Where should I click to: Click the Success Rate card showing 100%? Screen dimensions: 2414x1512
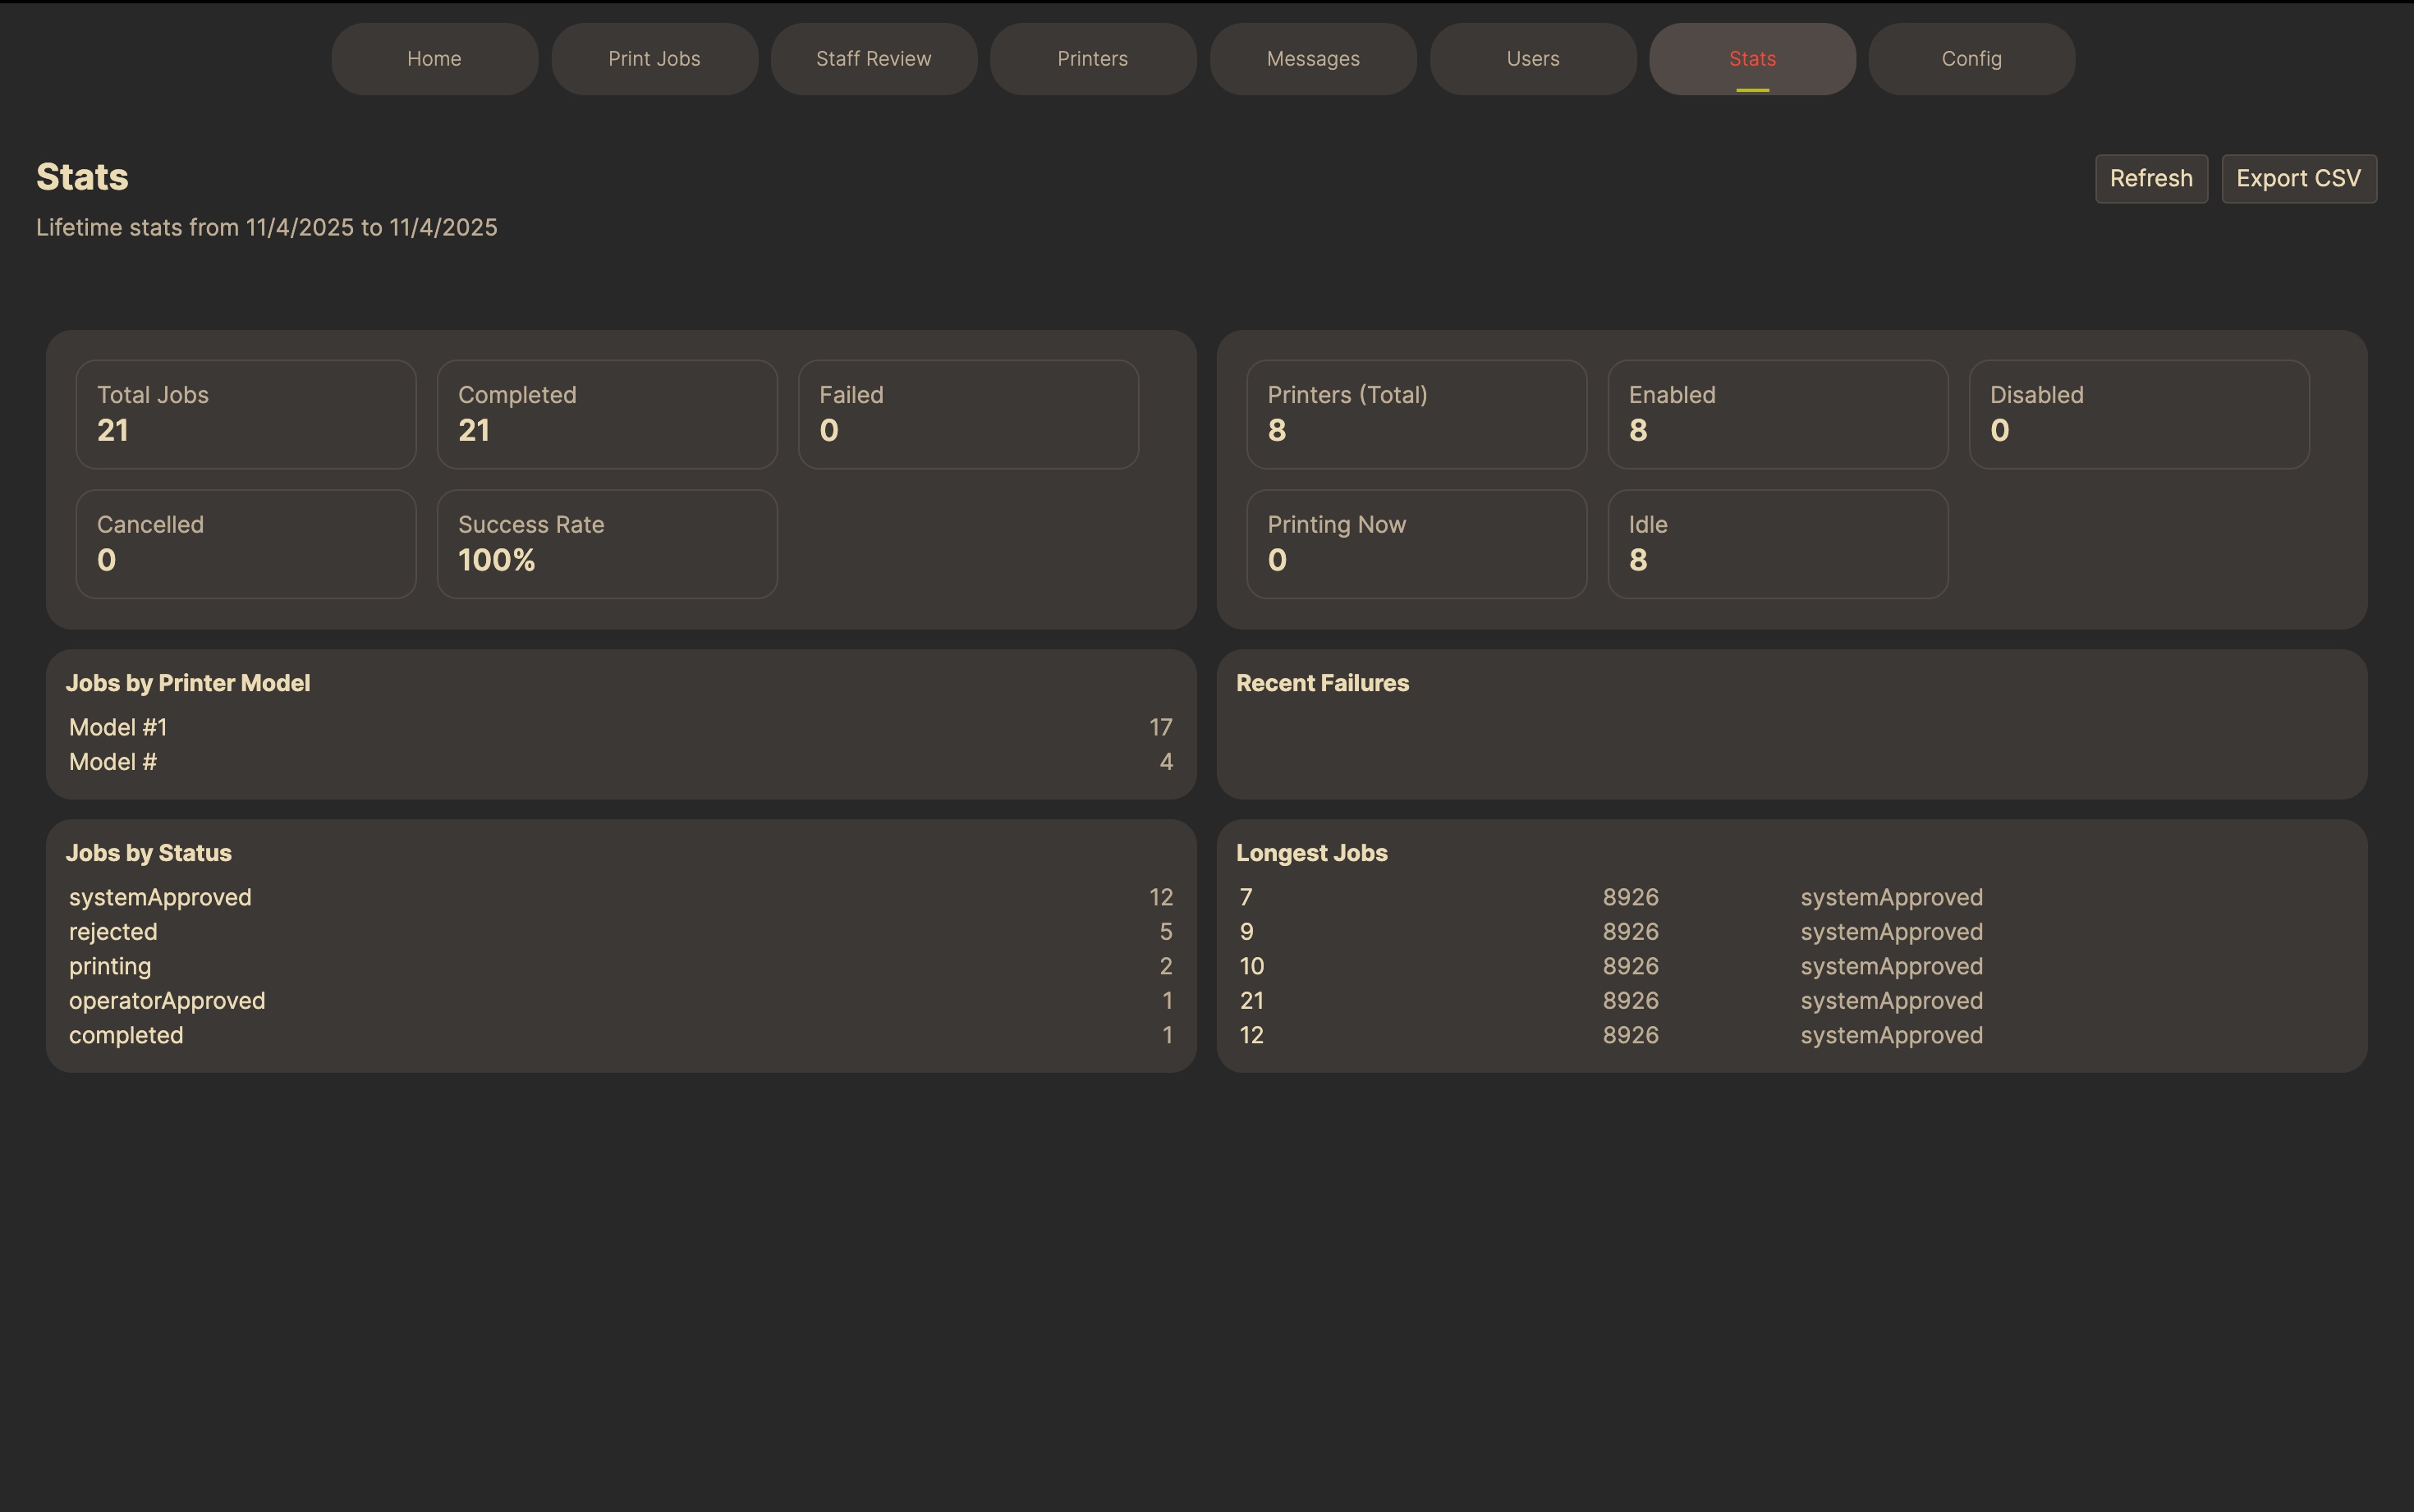607,543
